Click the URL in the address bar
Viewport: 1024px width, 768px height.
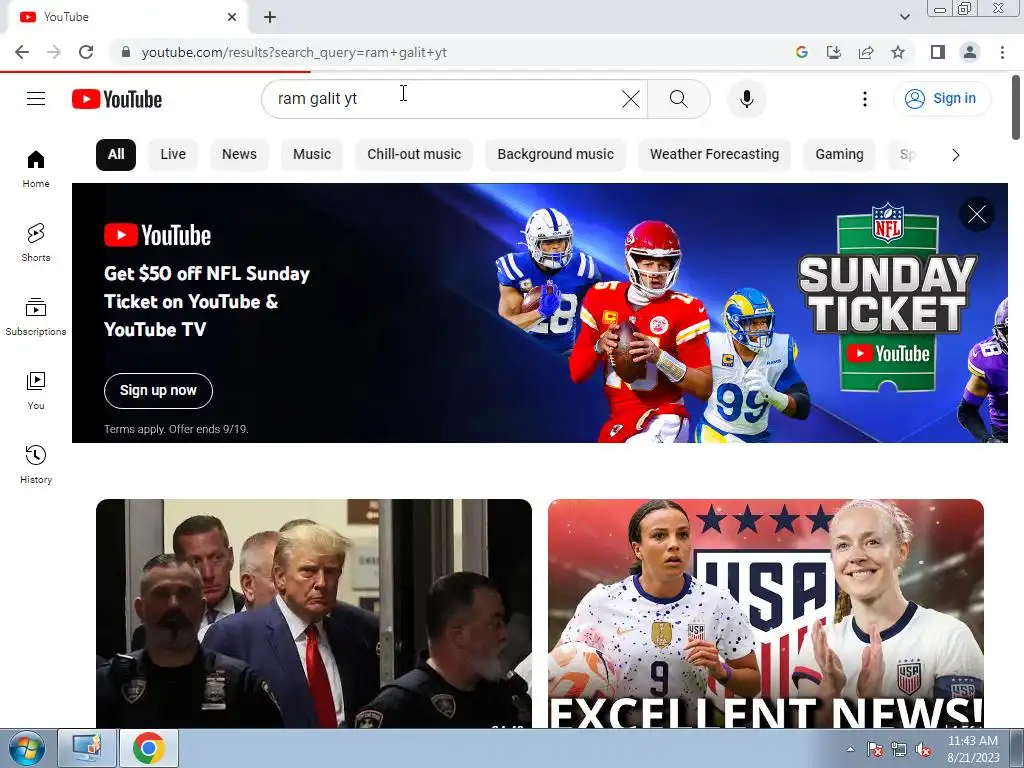pos(294,52)
